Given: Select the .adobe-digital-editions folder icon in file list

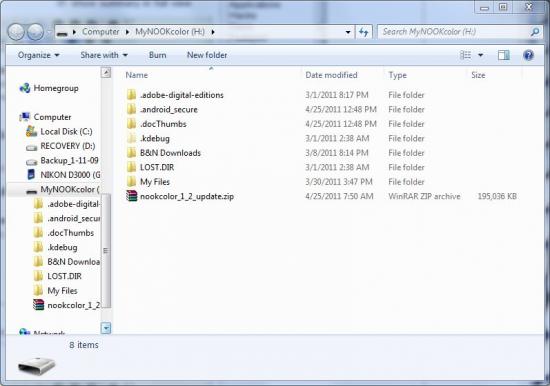Looking at the screenshot, I should click(132, 95).
